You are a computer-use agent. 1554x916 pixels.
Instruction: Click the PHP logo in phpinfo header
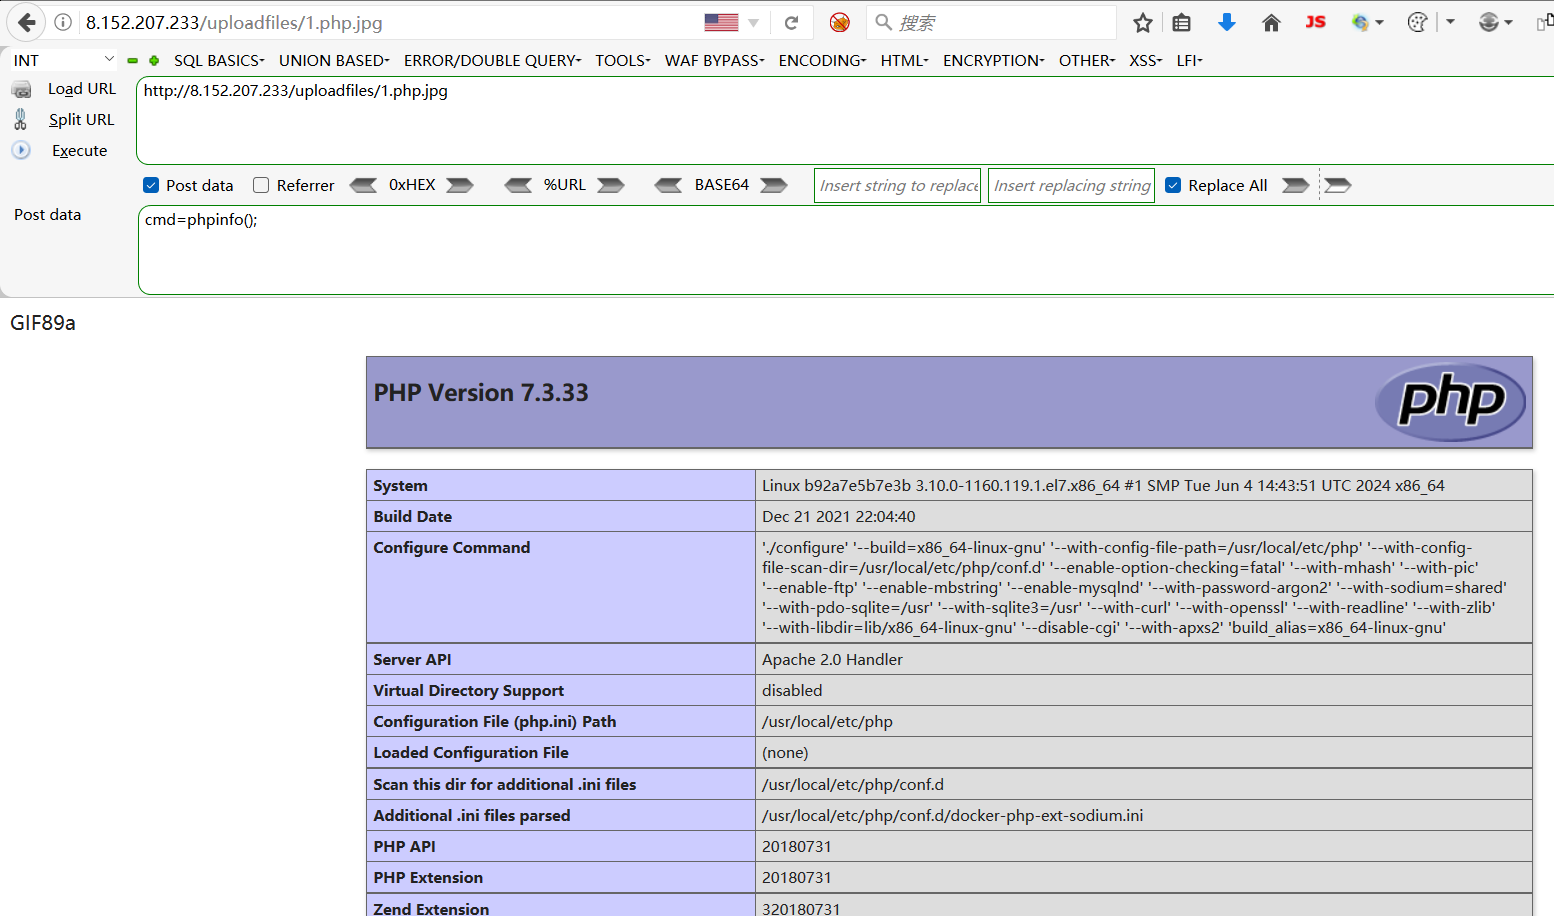pyautogui.click(x=1450, y=401)
